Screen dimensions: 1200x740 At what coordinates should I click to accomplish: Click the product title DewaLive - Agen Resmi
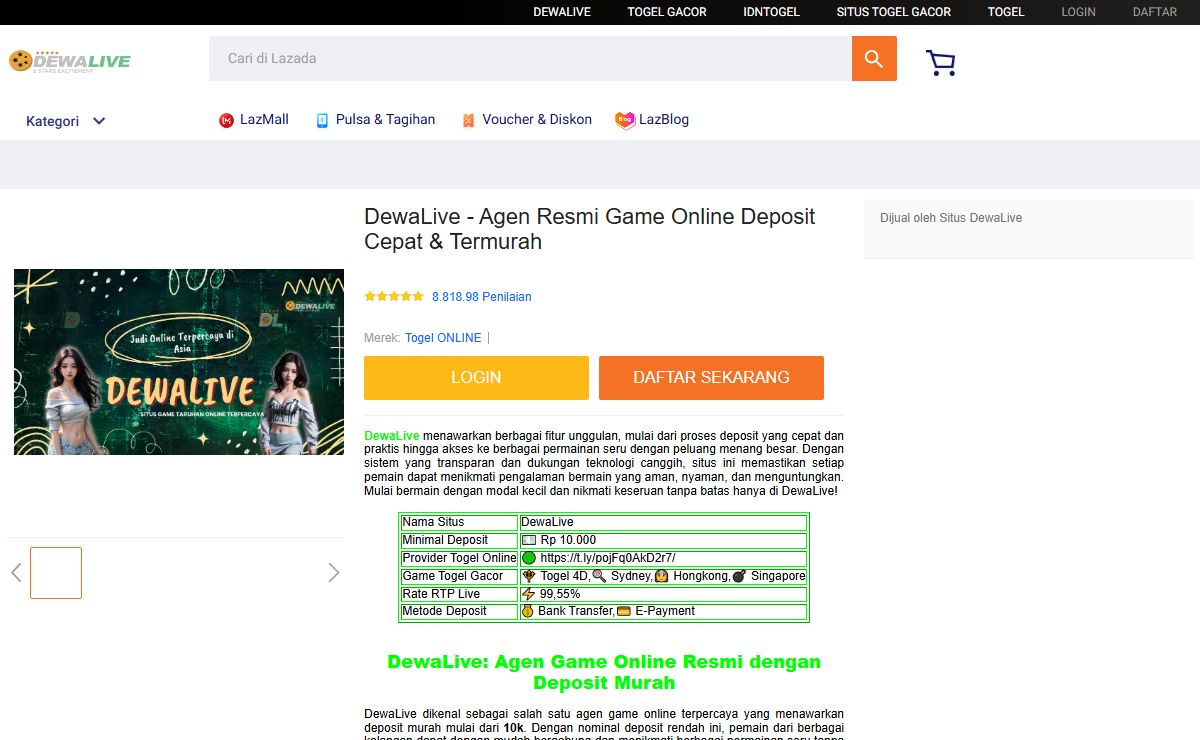(590, 229)
